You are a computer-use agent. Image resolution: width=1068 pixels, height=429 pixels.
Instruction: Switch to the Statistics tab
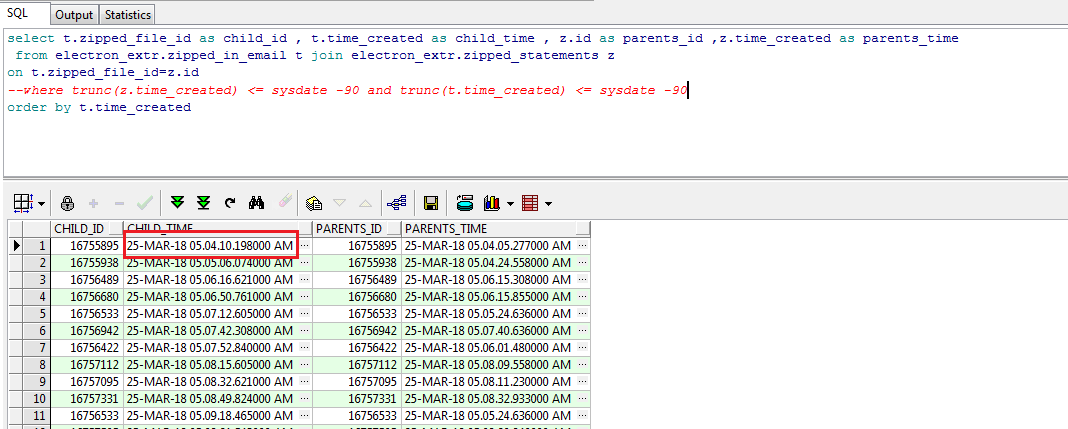pyautogui.click(x=128, y=15)
